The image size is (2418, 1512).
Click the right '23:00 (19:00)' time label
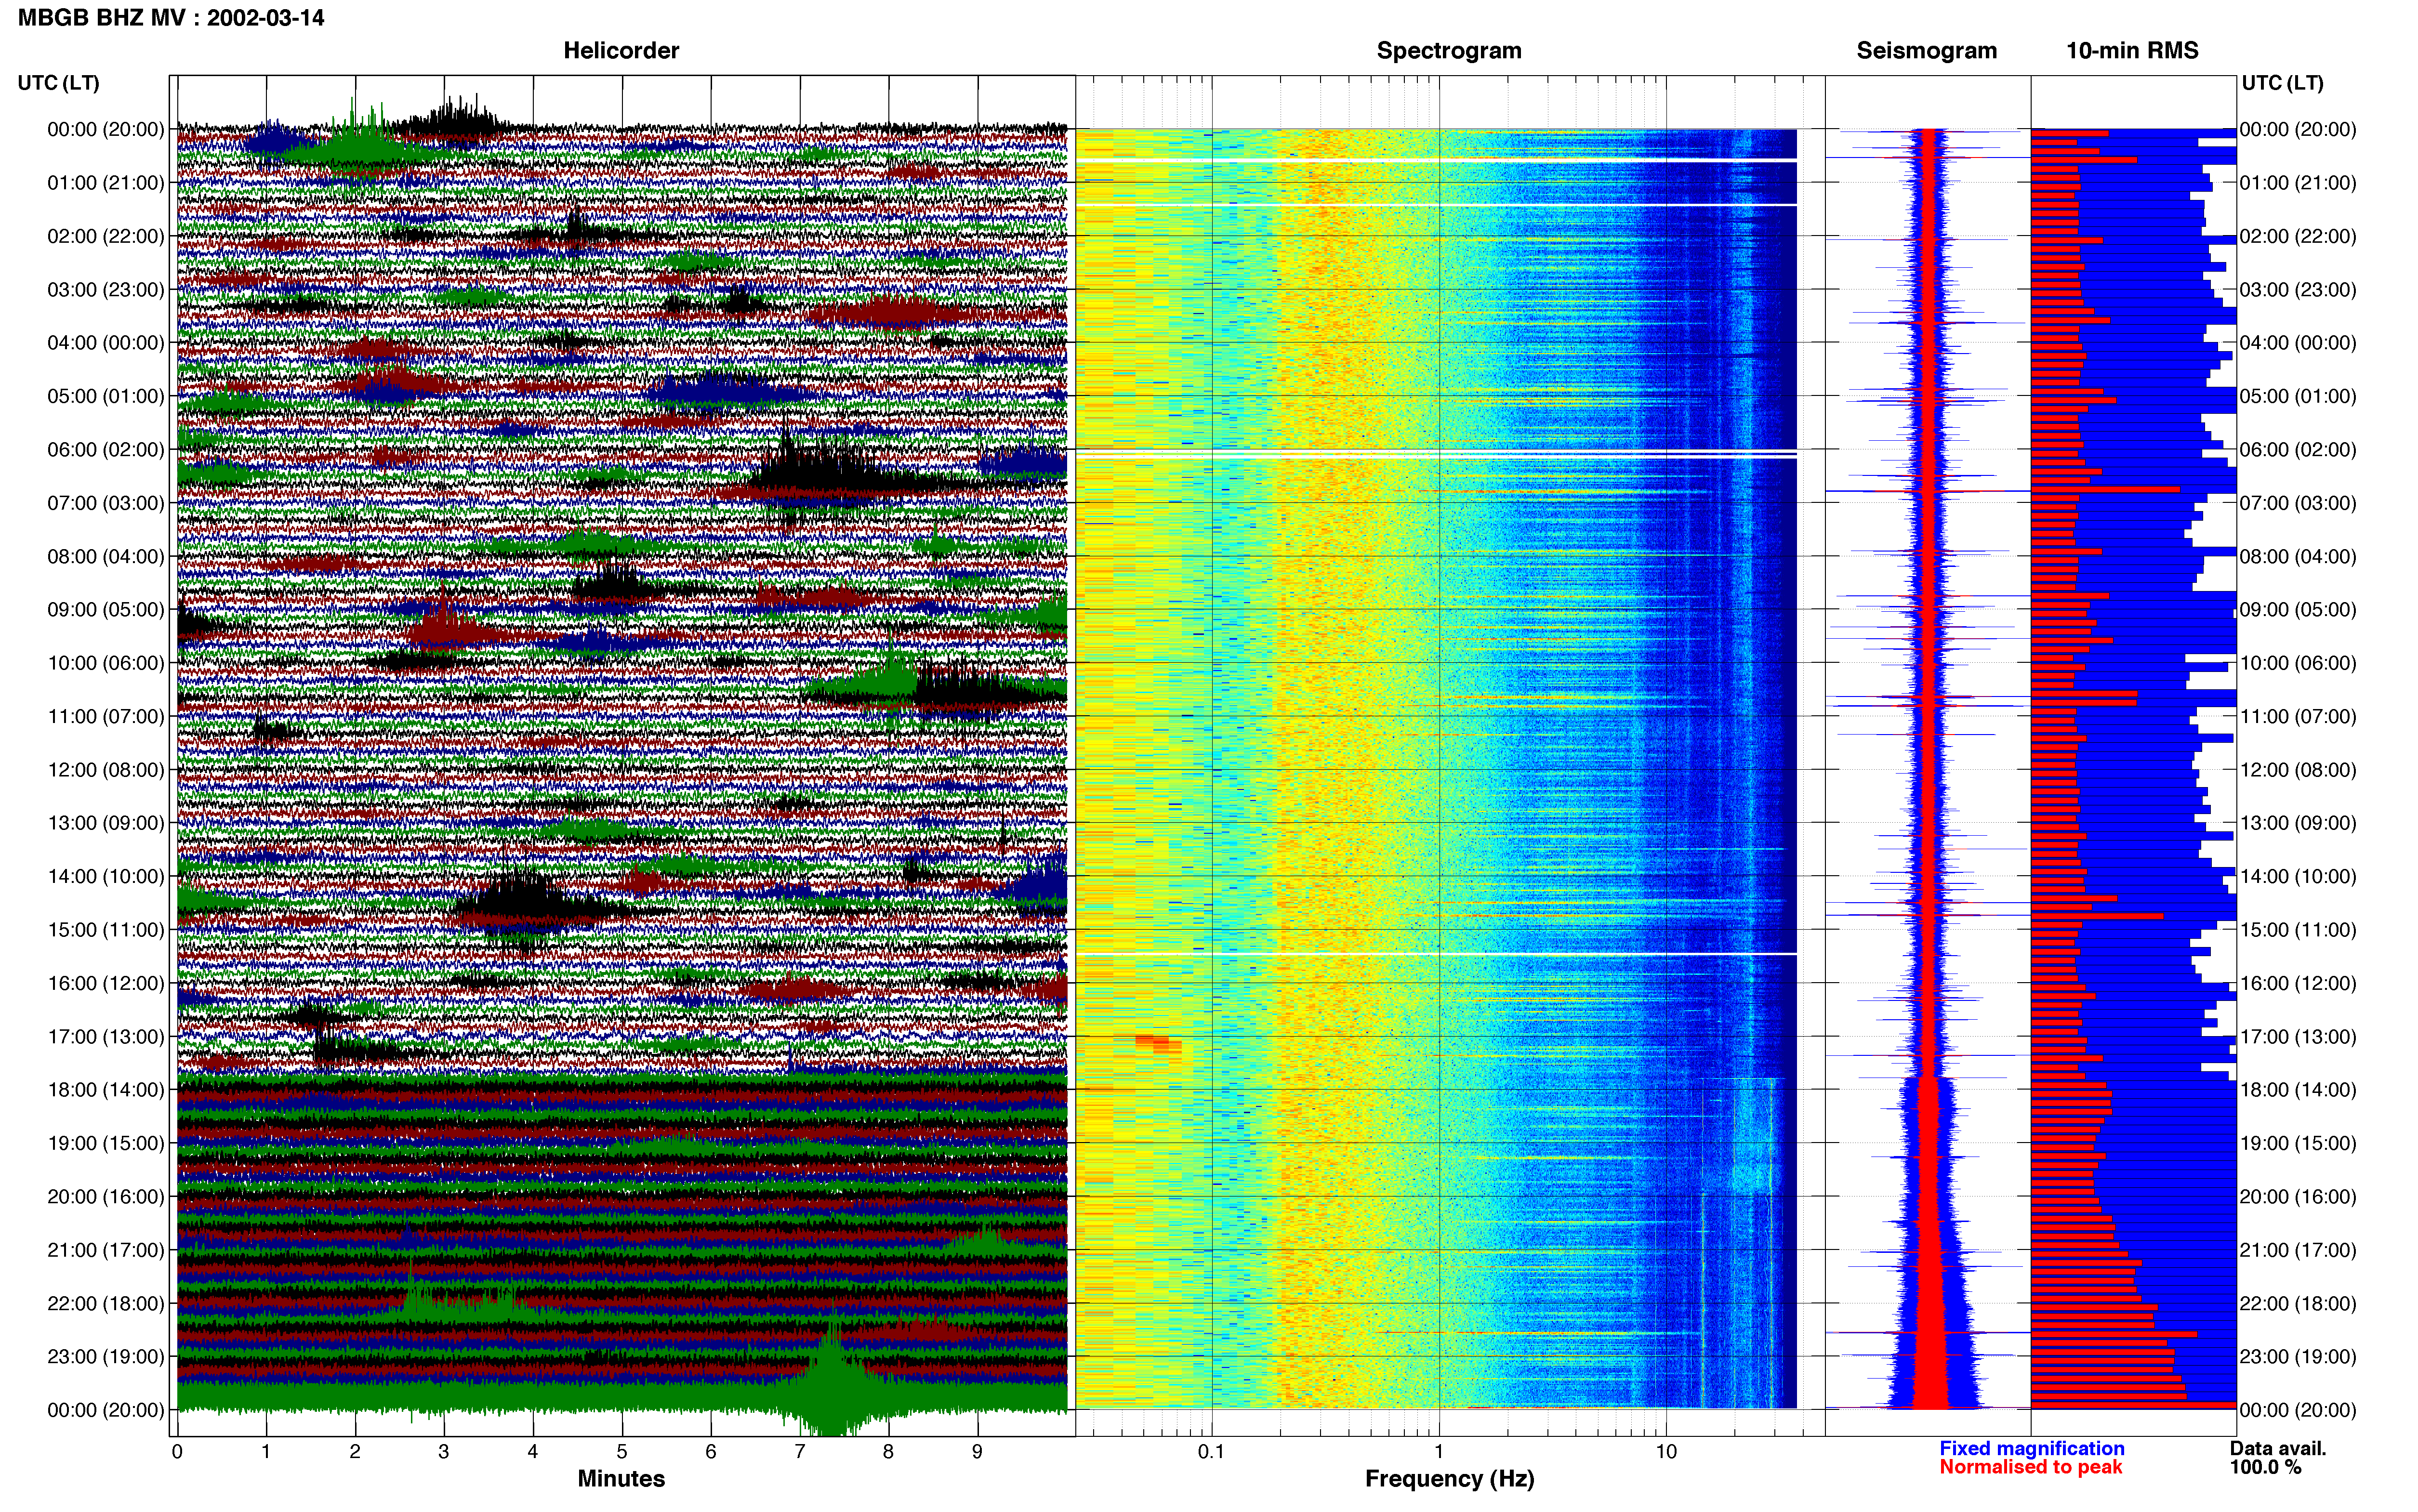[x=2298, y=1357]
